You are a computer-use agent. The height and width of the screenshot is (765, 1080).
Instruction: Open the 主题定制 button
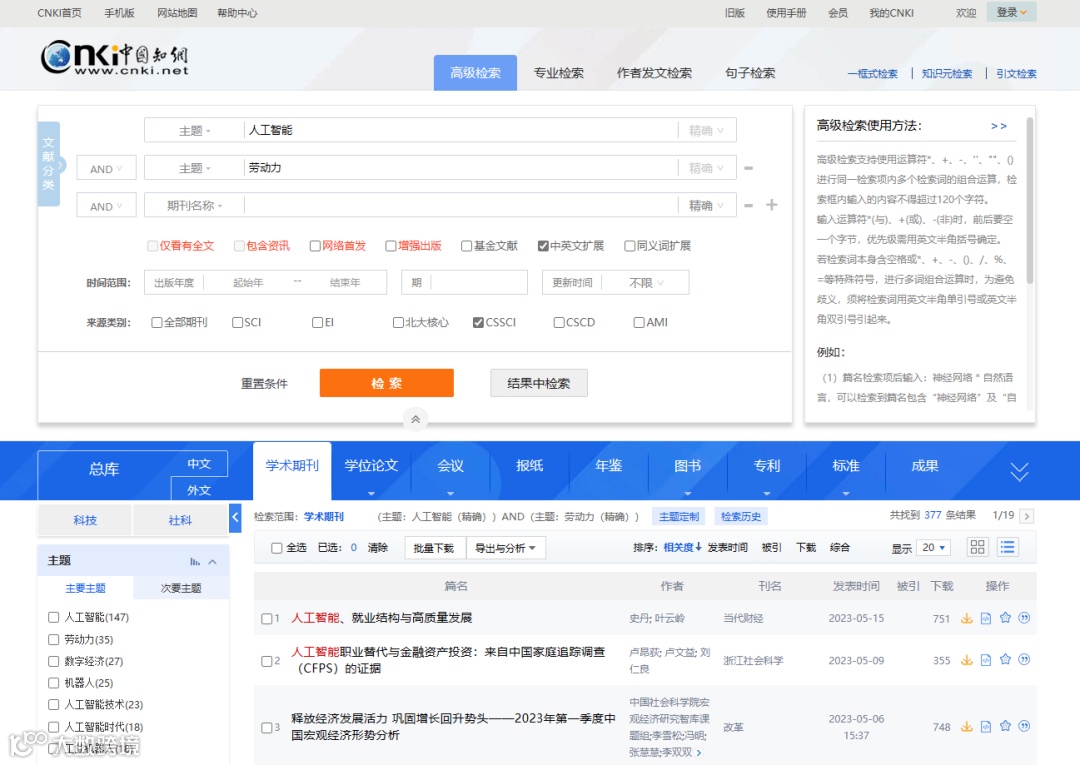pos(679,516)
